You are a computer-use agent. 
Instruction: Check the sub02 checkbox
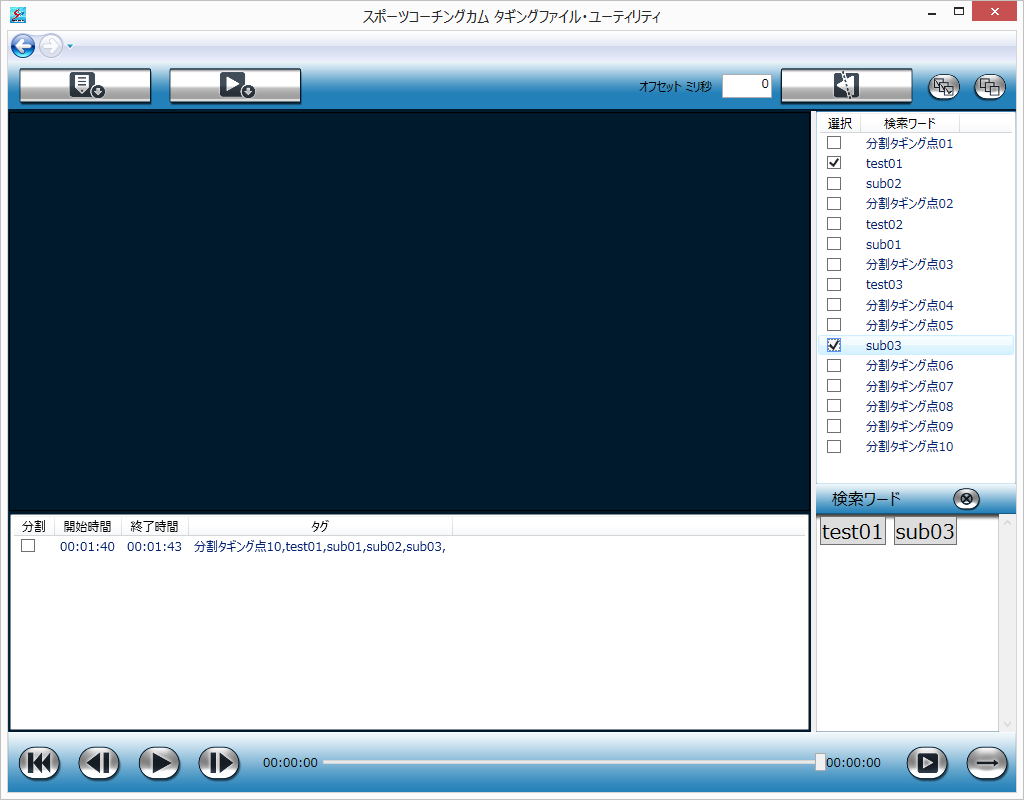(x=834, y=184)
